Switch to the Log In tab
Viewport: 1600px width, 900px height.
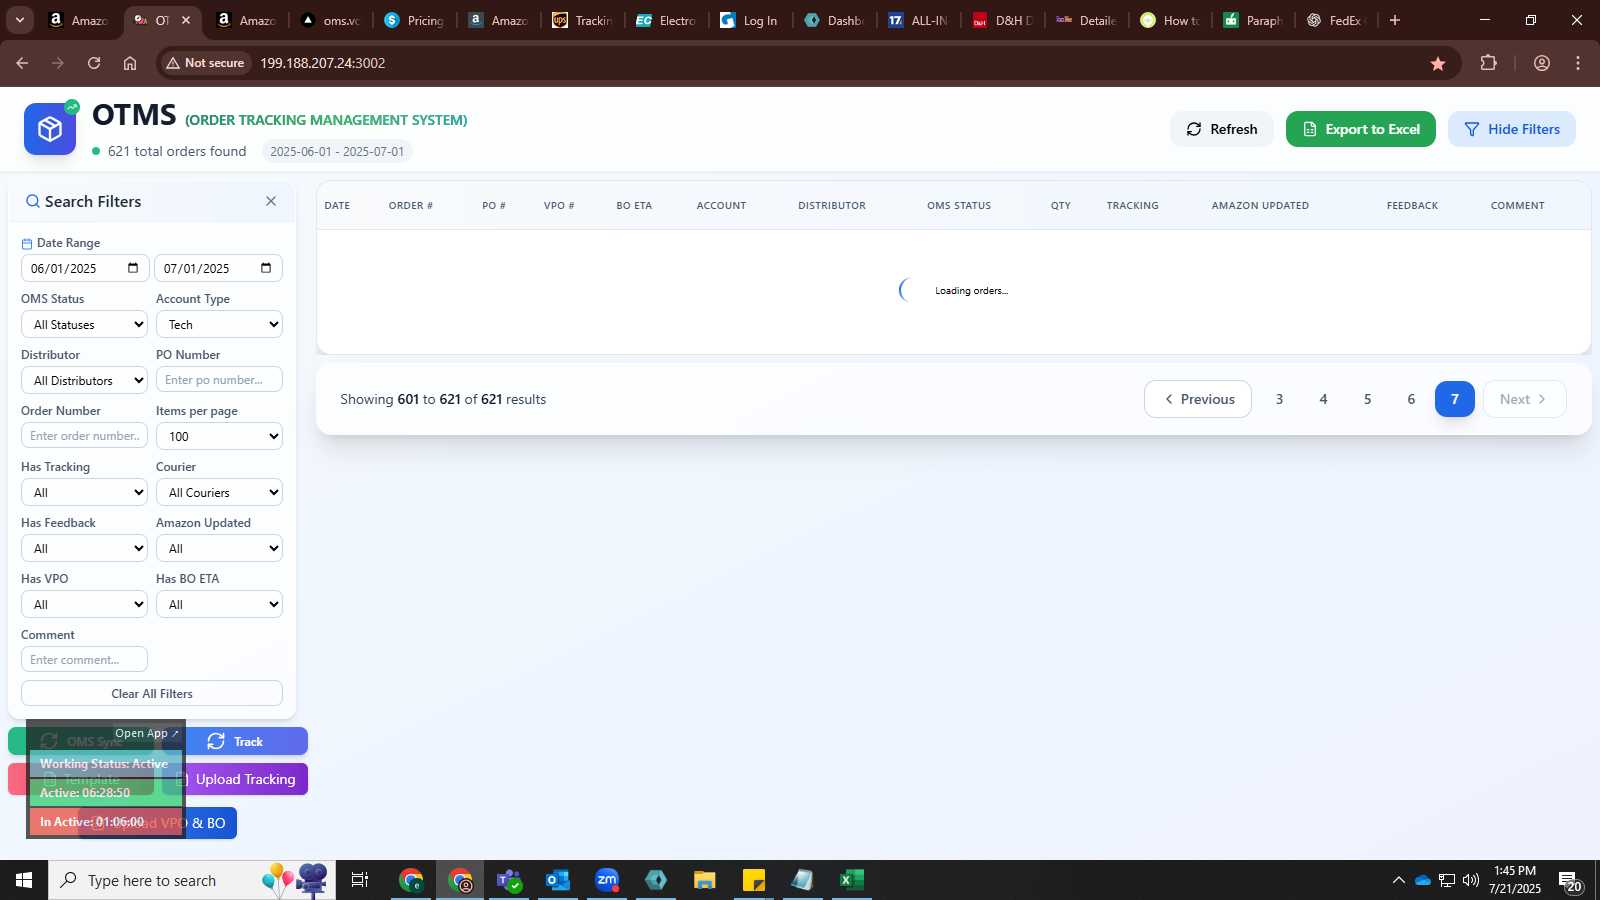(x=750, y=20)
